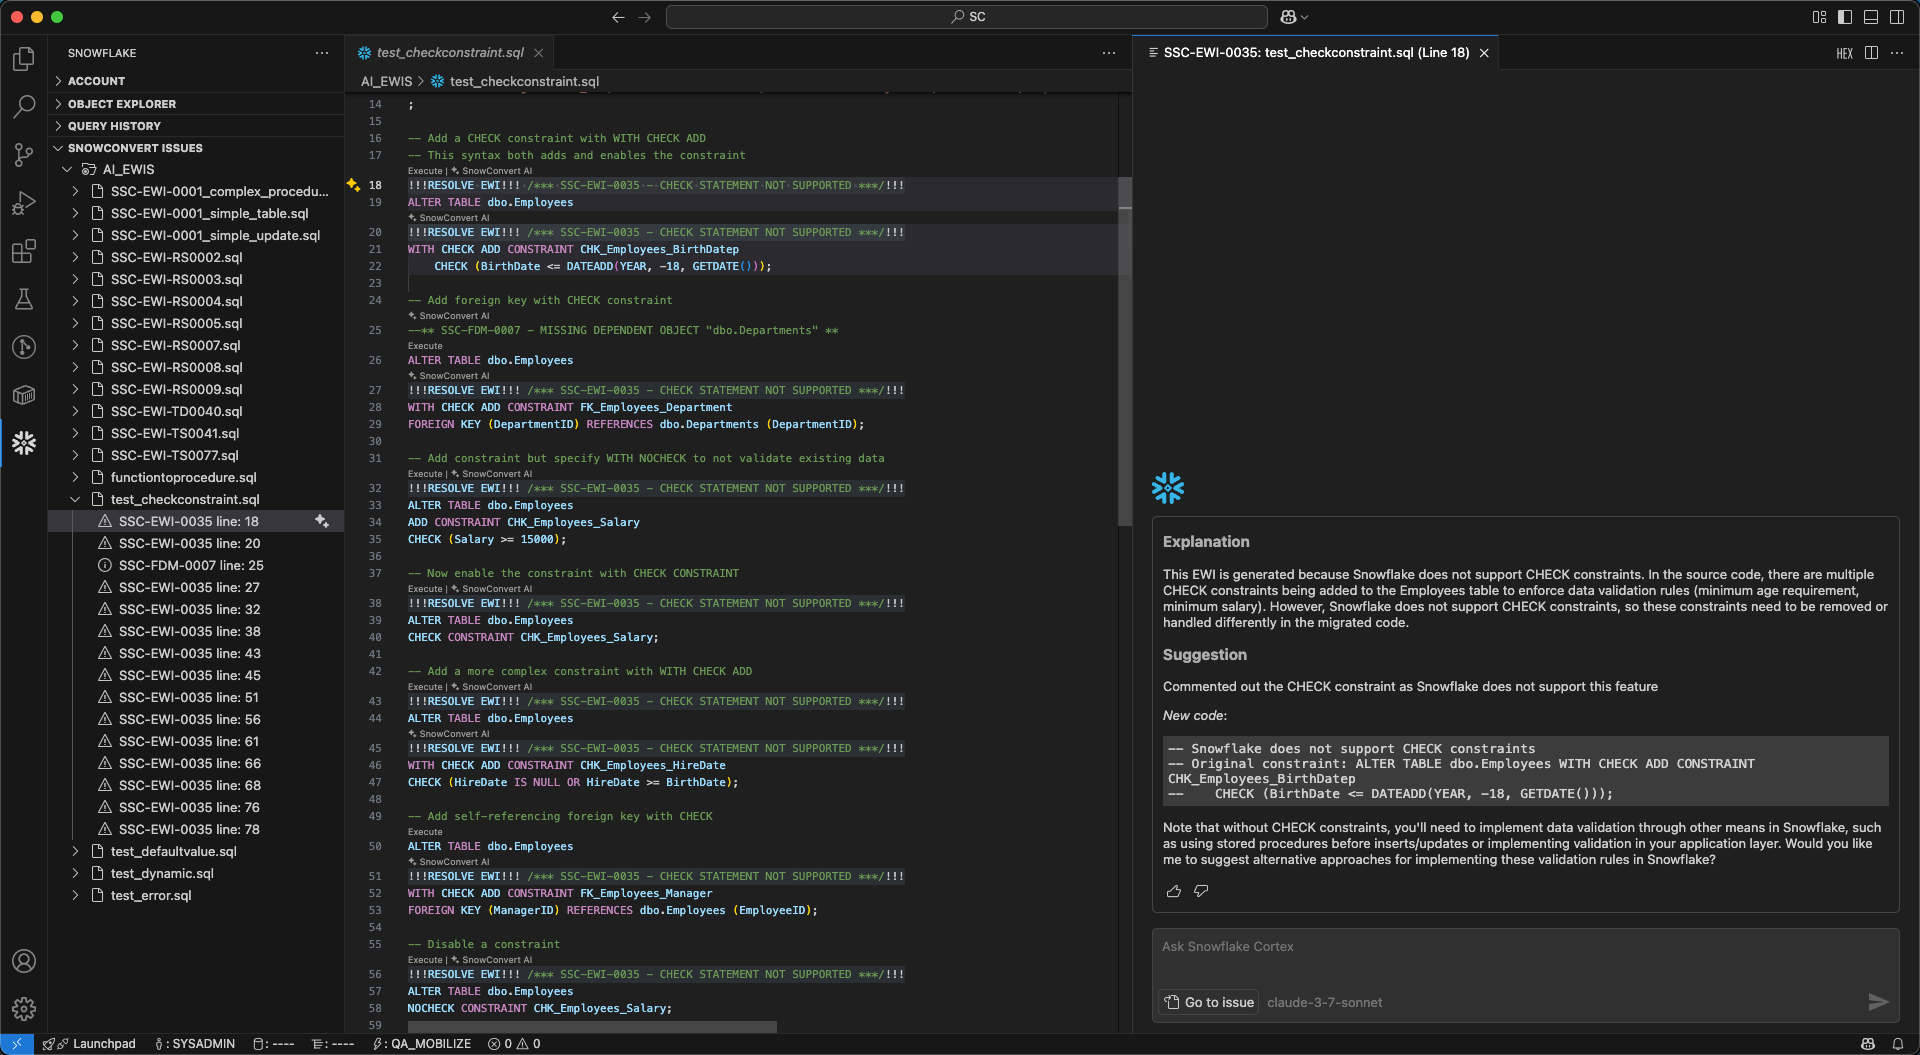Toggle the bottom panel visibility
Screen dimensions: 1920x1055
tap(1871, 17)
